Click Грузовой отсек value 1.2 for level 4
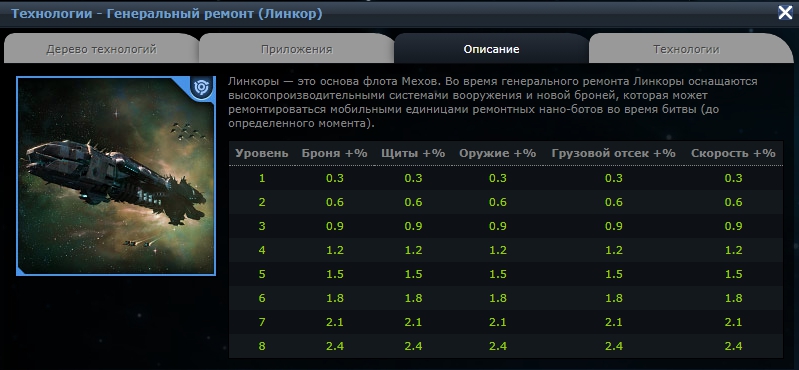 tap(614, 250)
